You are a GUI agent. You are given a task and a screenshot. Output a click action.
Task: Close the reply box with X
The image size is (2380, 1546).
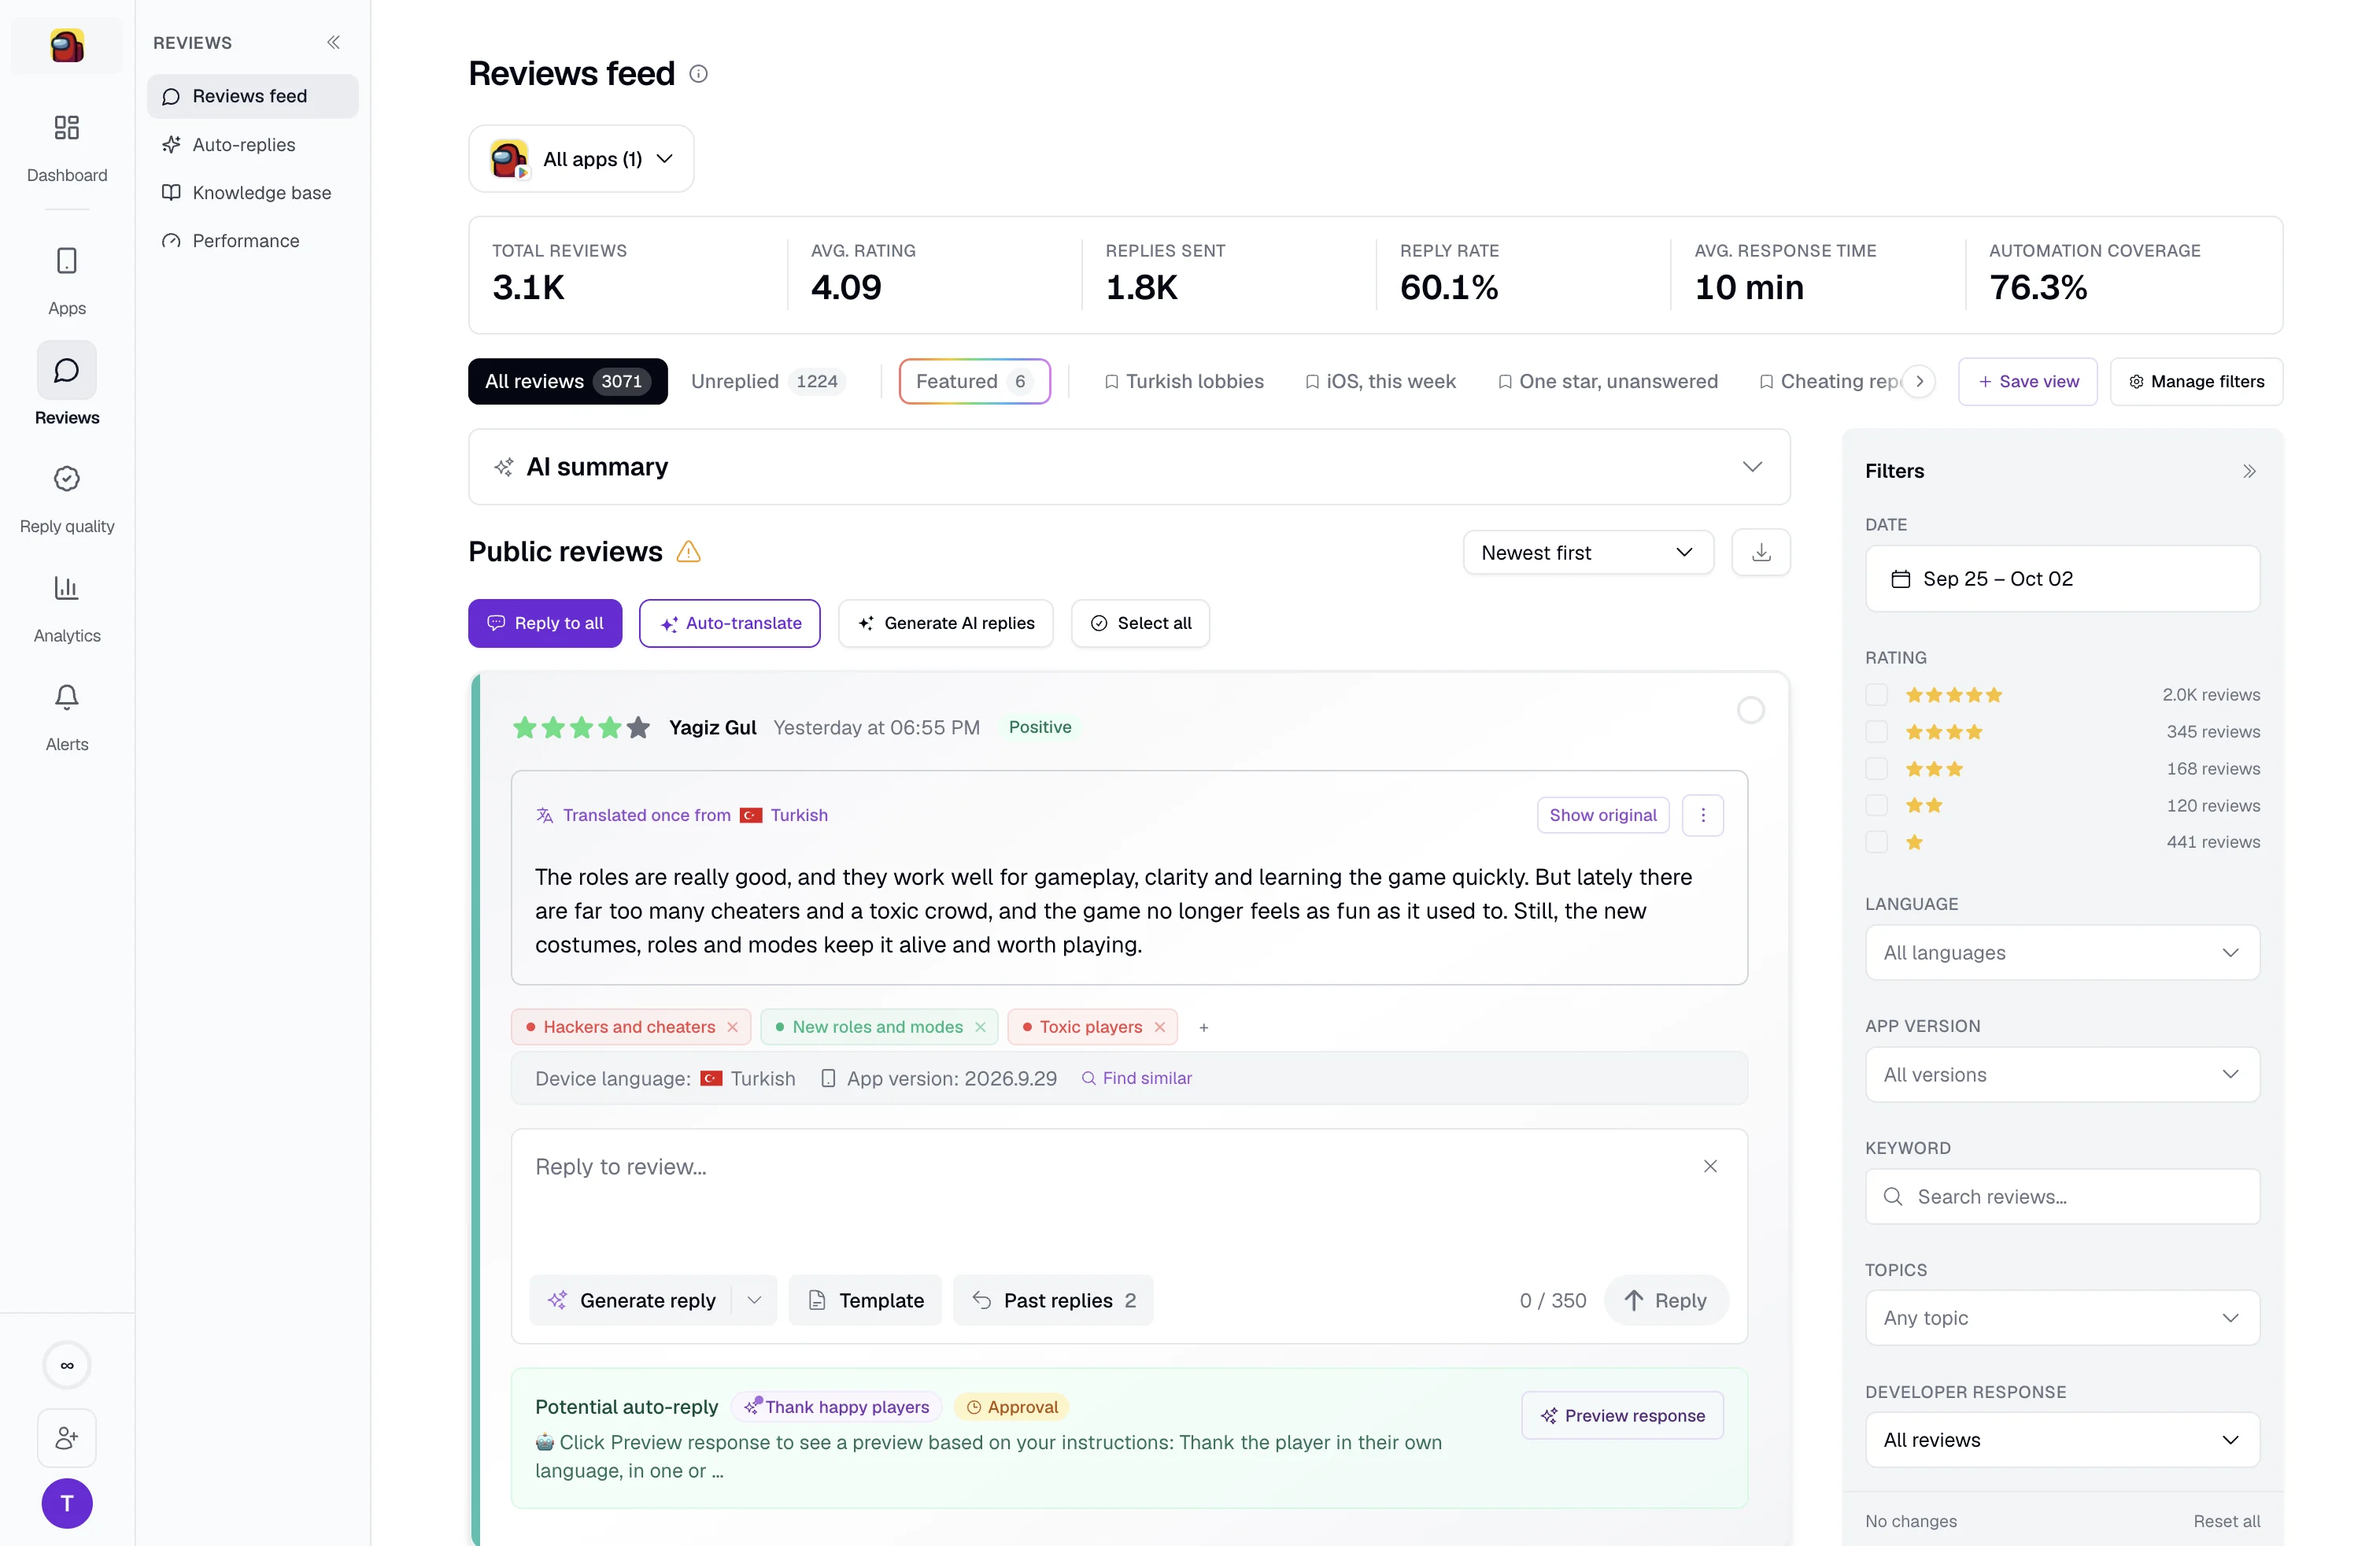coord(1709,1166)
